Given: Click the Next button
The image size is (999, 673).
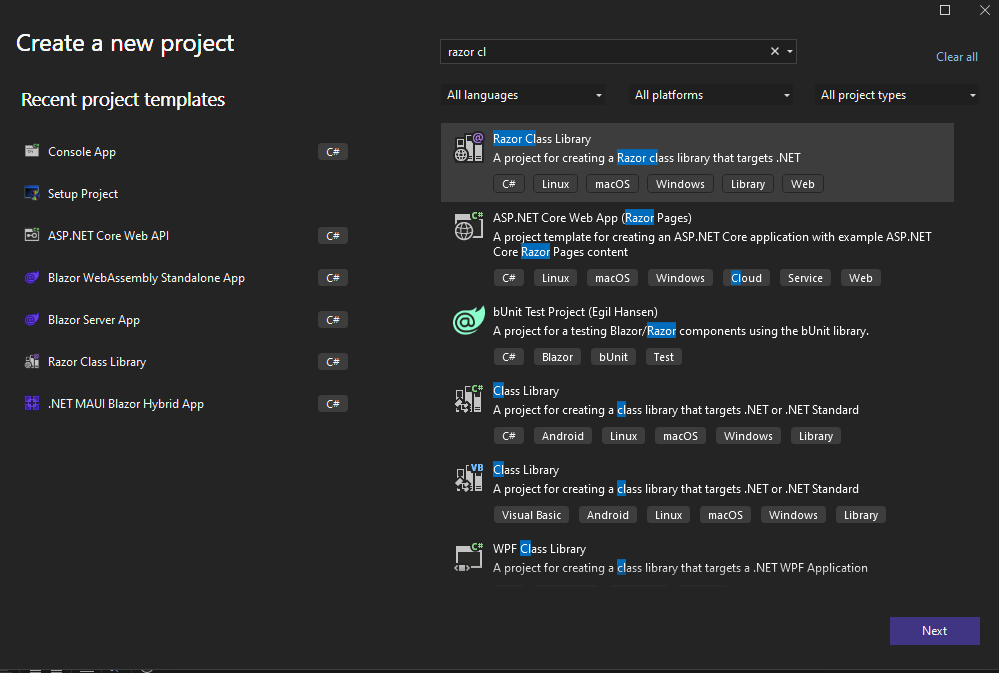Looking at the screenshot, I should 935,630.
